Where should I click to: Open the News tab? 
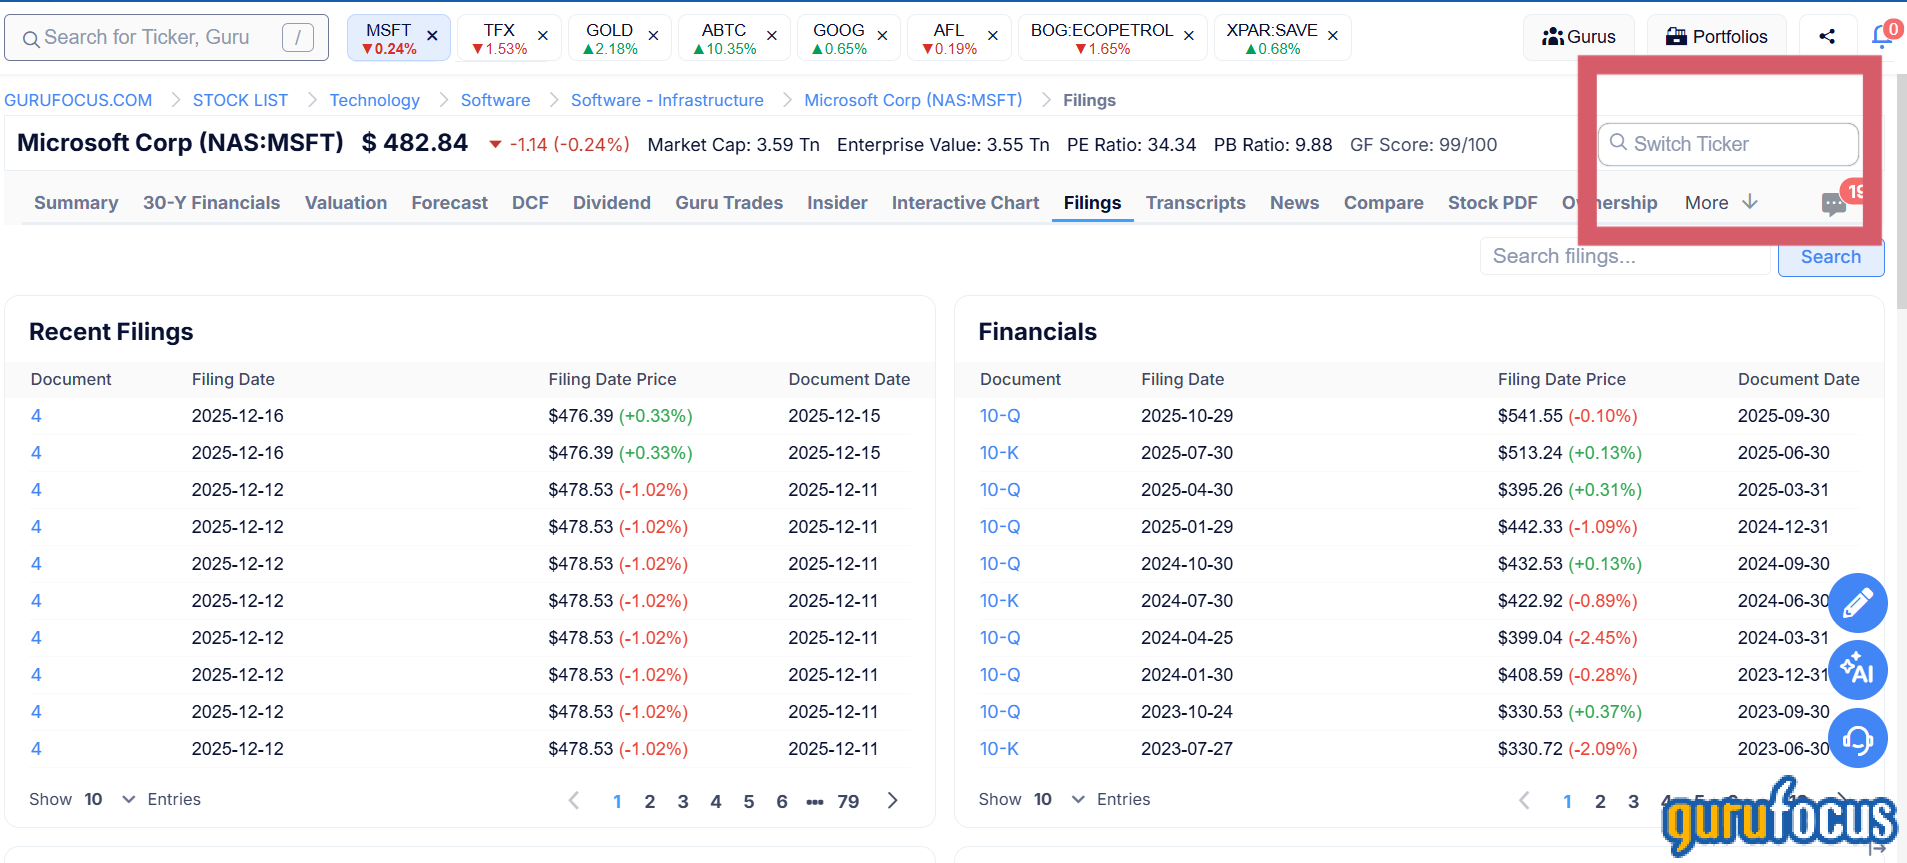point(1295,203)
